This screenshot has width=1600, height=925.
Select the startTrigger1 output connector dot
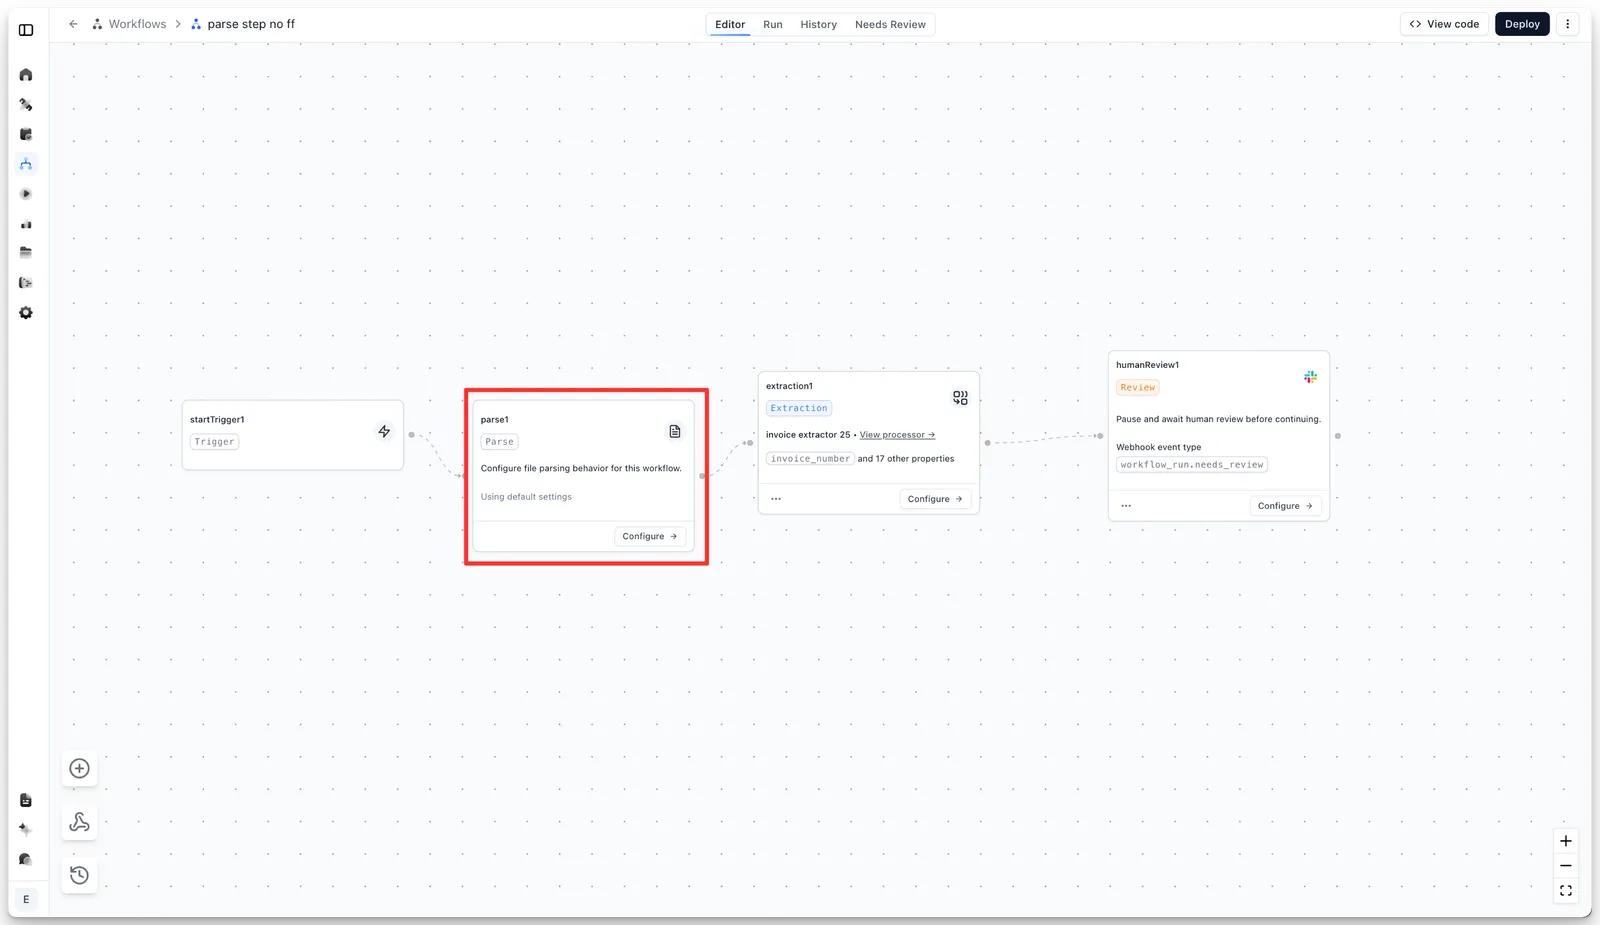[411, 435]
